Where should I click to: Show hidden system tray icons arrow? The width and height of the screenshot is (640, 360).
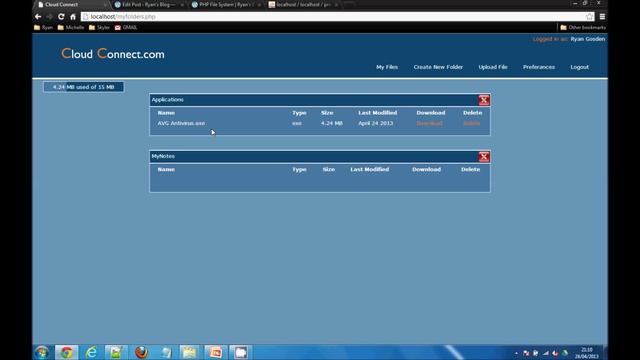pyautogui.click(x=516, y=353)
